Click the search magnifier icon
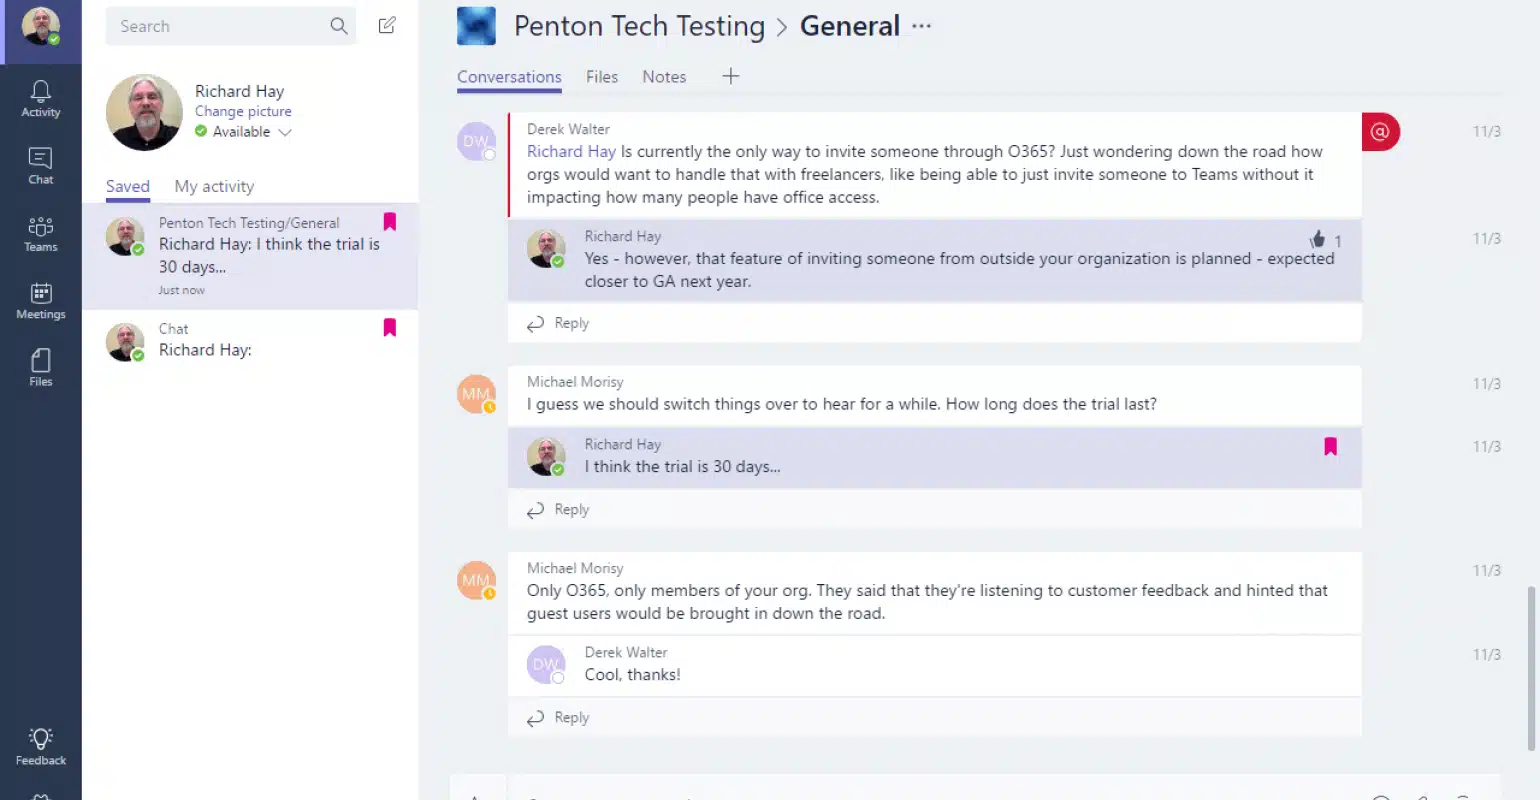This screenshot has height=800, width=1540. [339, 26]
